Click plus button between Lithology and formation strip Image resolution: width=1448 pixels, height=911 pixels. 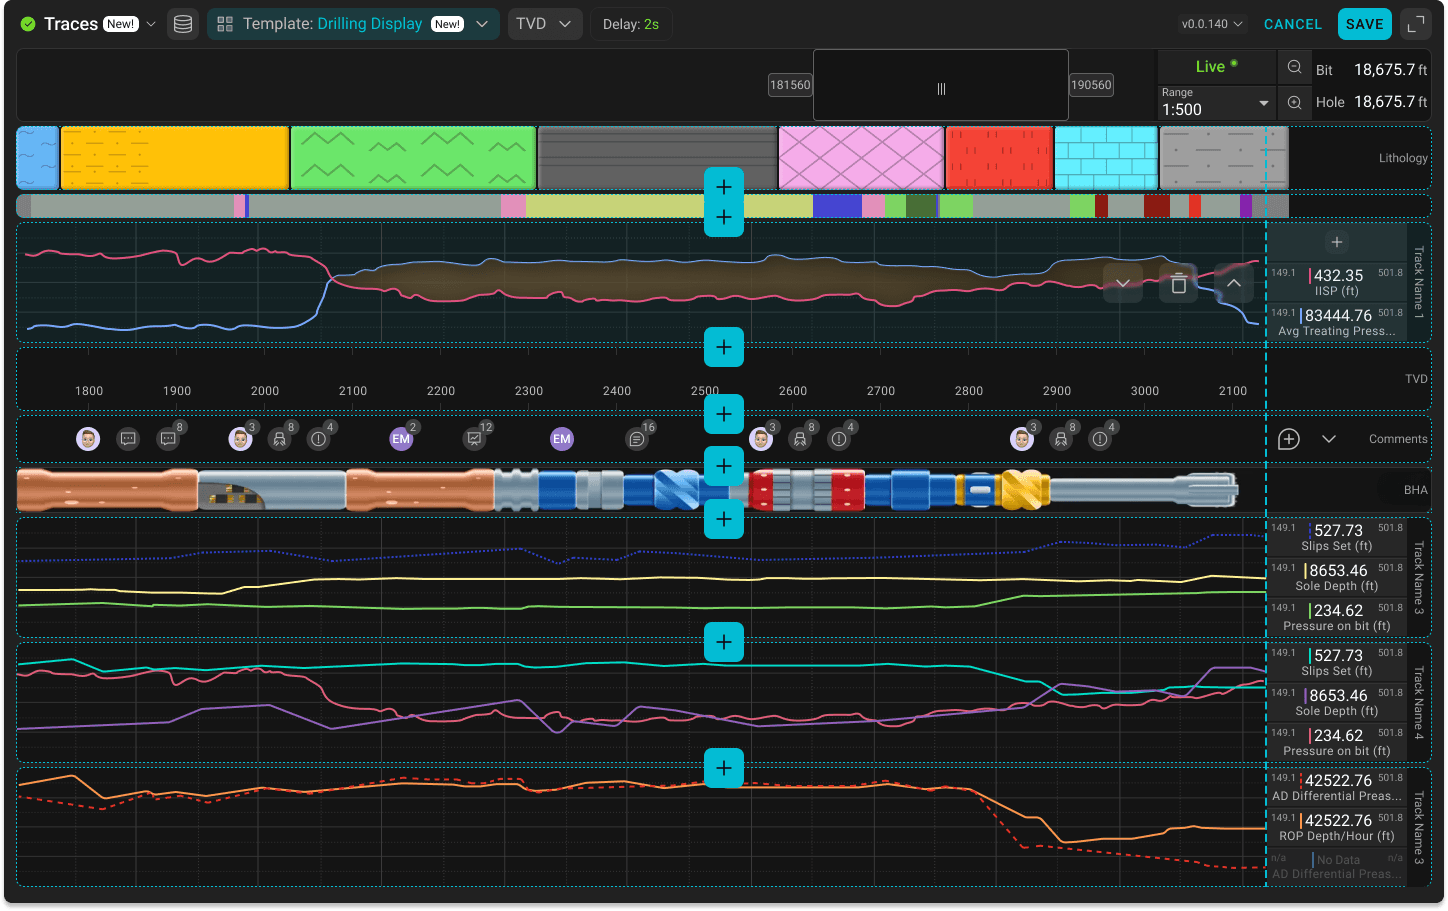coord(724,187)
